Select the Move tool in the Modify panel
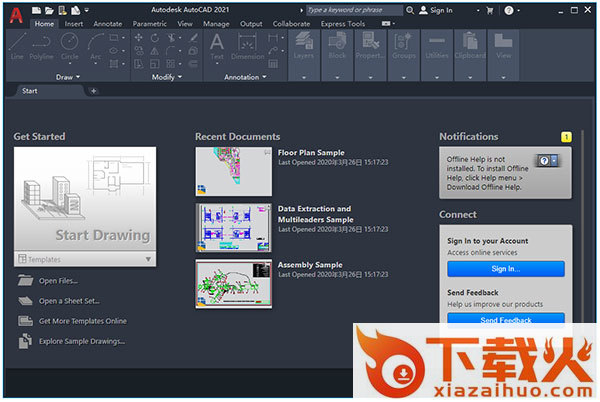Screen dimensions: 600x402 pos(139,37)
